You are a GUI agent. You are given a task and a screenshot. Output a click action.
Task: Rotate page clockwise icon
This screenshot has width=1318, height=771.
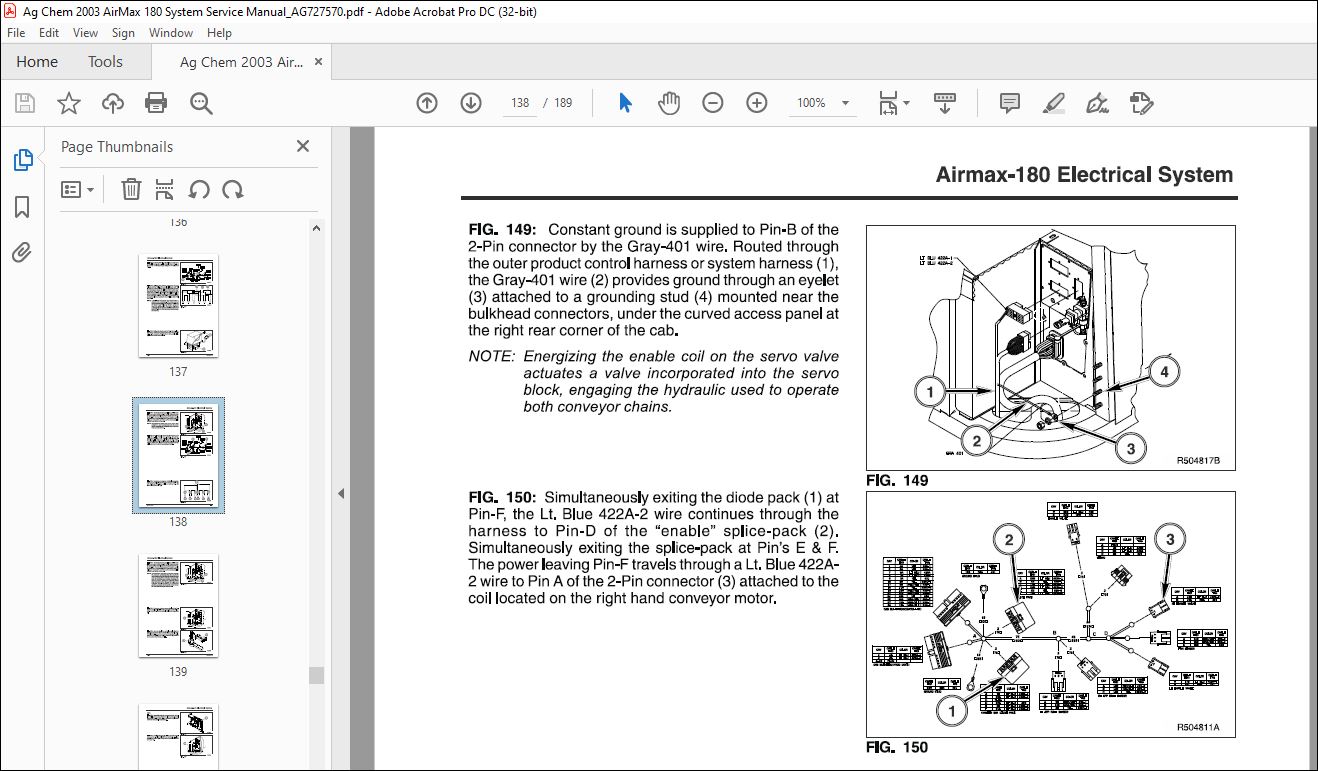[x=233, y=189]
